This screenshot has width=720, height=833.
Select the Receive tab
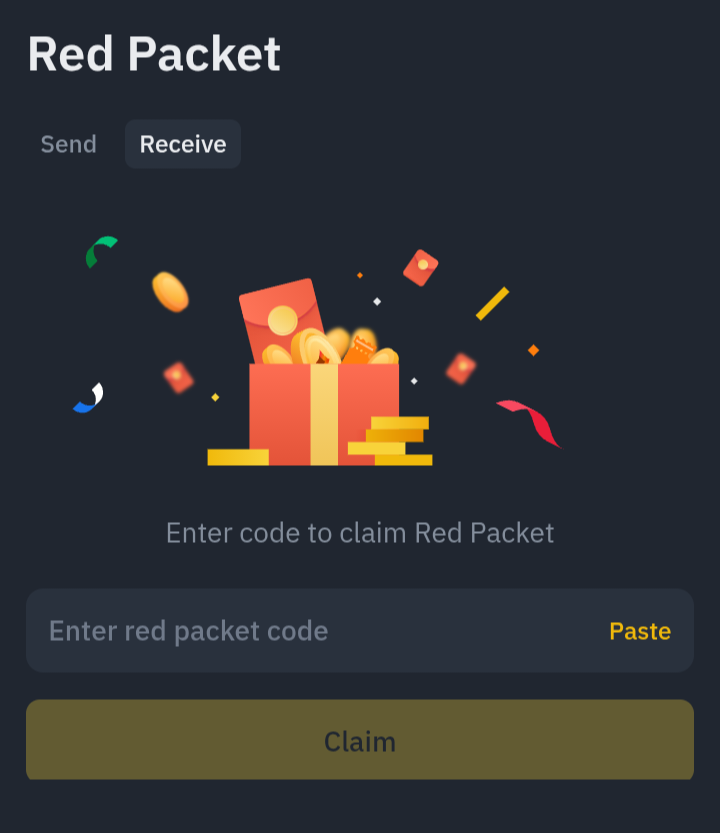click(x=183, y=144)
